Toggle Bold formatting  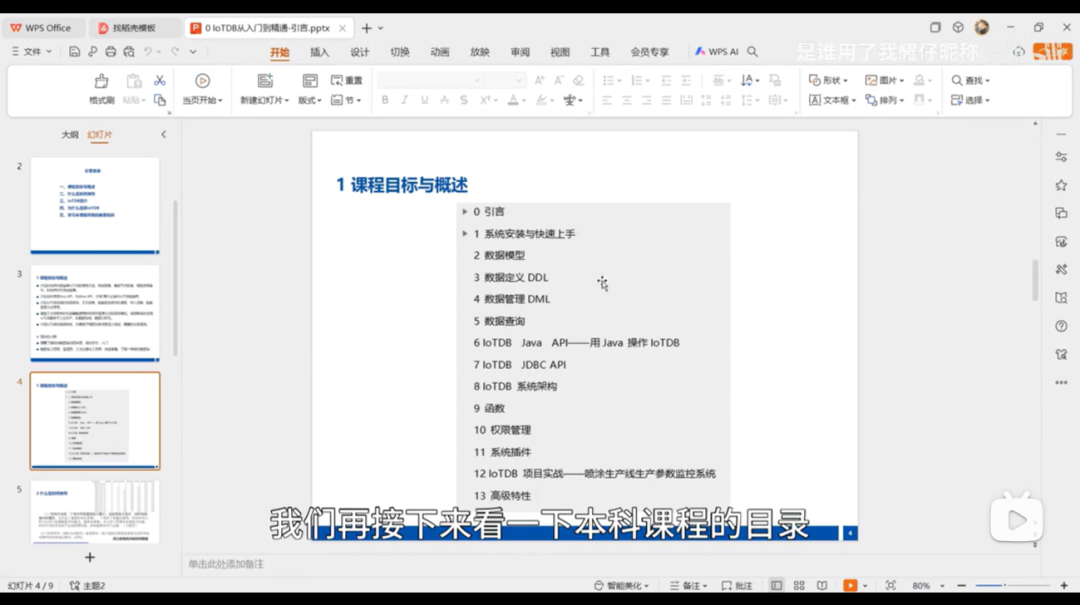pyautogui.click(x=385, y=101)
